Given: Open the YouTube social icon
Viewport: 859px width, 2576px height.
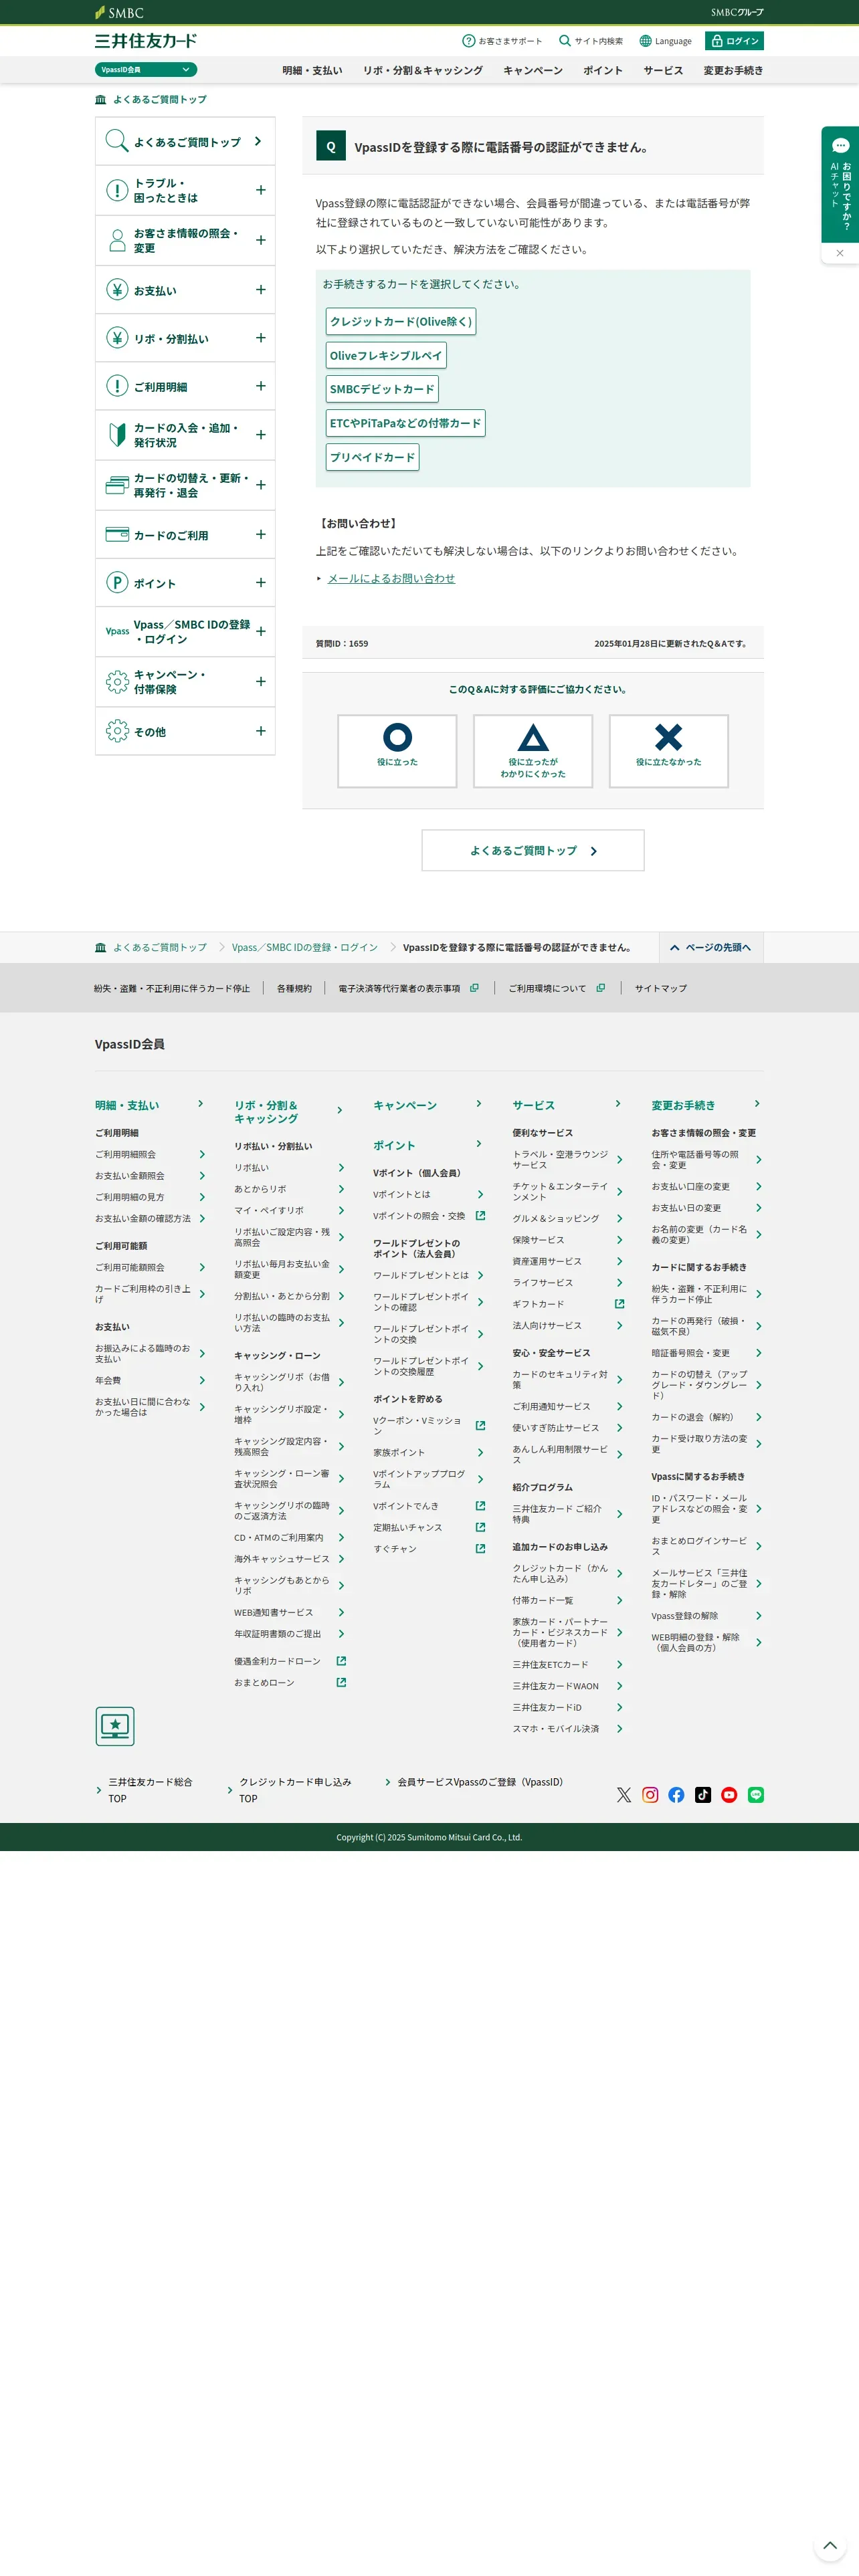Looking at the screenshot, I should coord(729,1795).
